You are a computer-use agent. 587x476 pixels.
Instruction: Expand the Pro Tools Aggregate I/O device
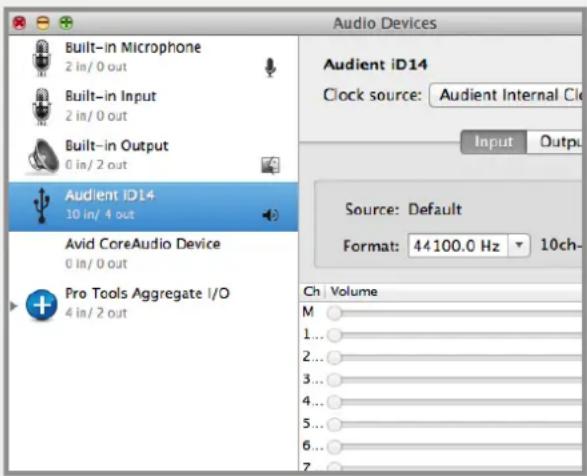(x=14, y=306)
